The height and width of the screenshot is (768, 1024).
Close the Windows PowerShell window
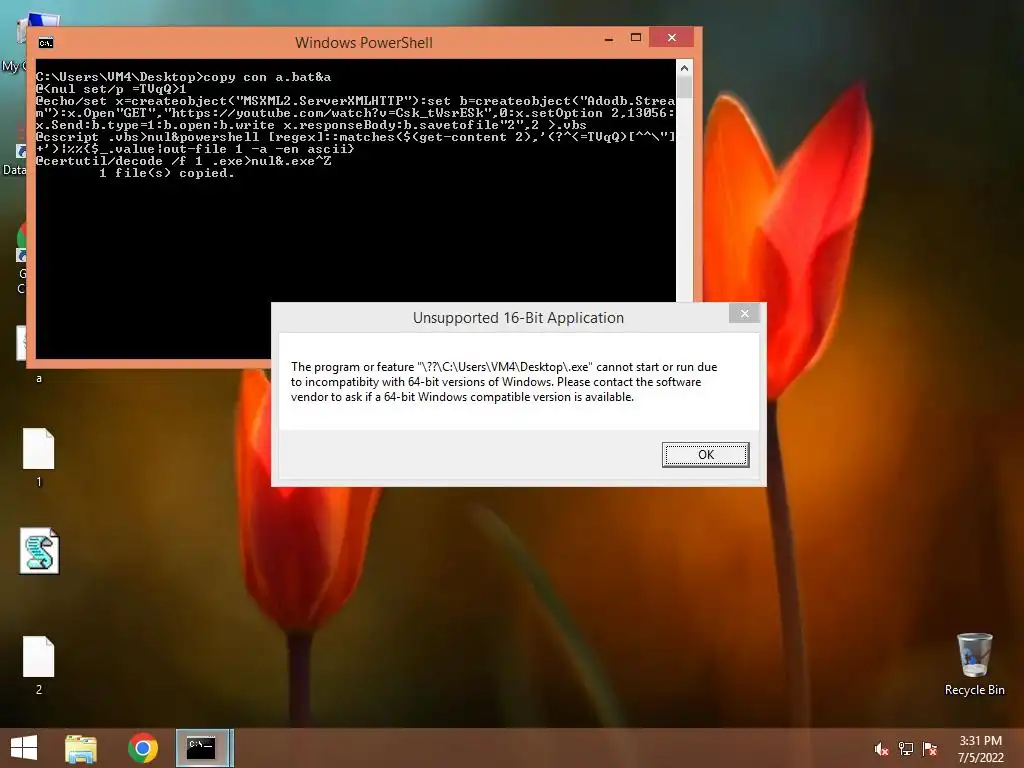coord(671,38)
